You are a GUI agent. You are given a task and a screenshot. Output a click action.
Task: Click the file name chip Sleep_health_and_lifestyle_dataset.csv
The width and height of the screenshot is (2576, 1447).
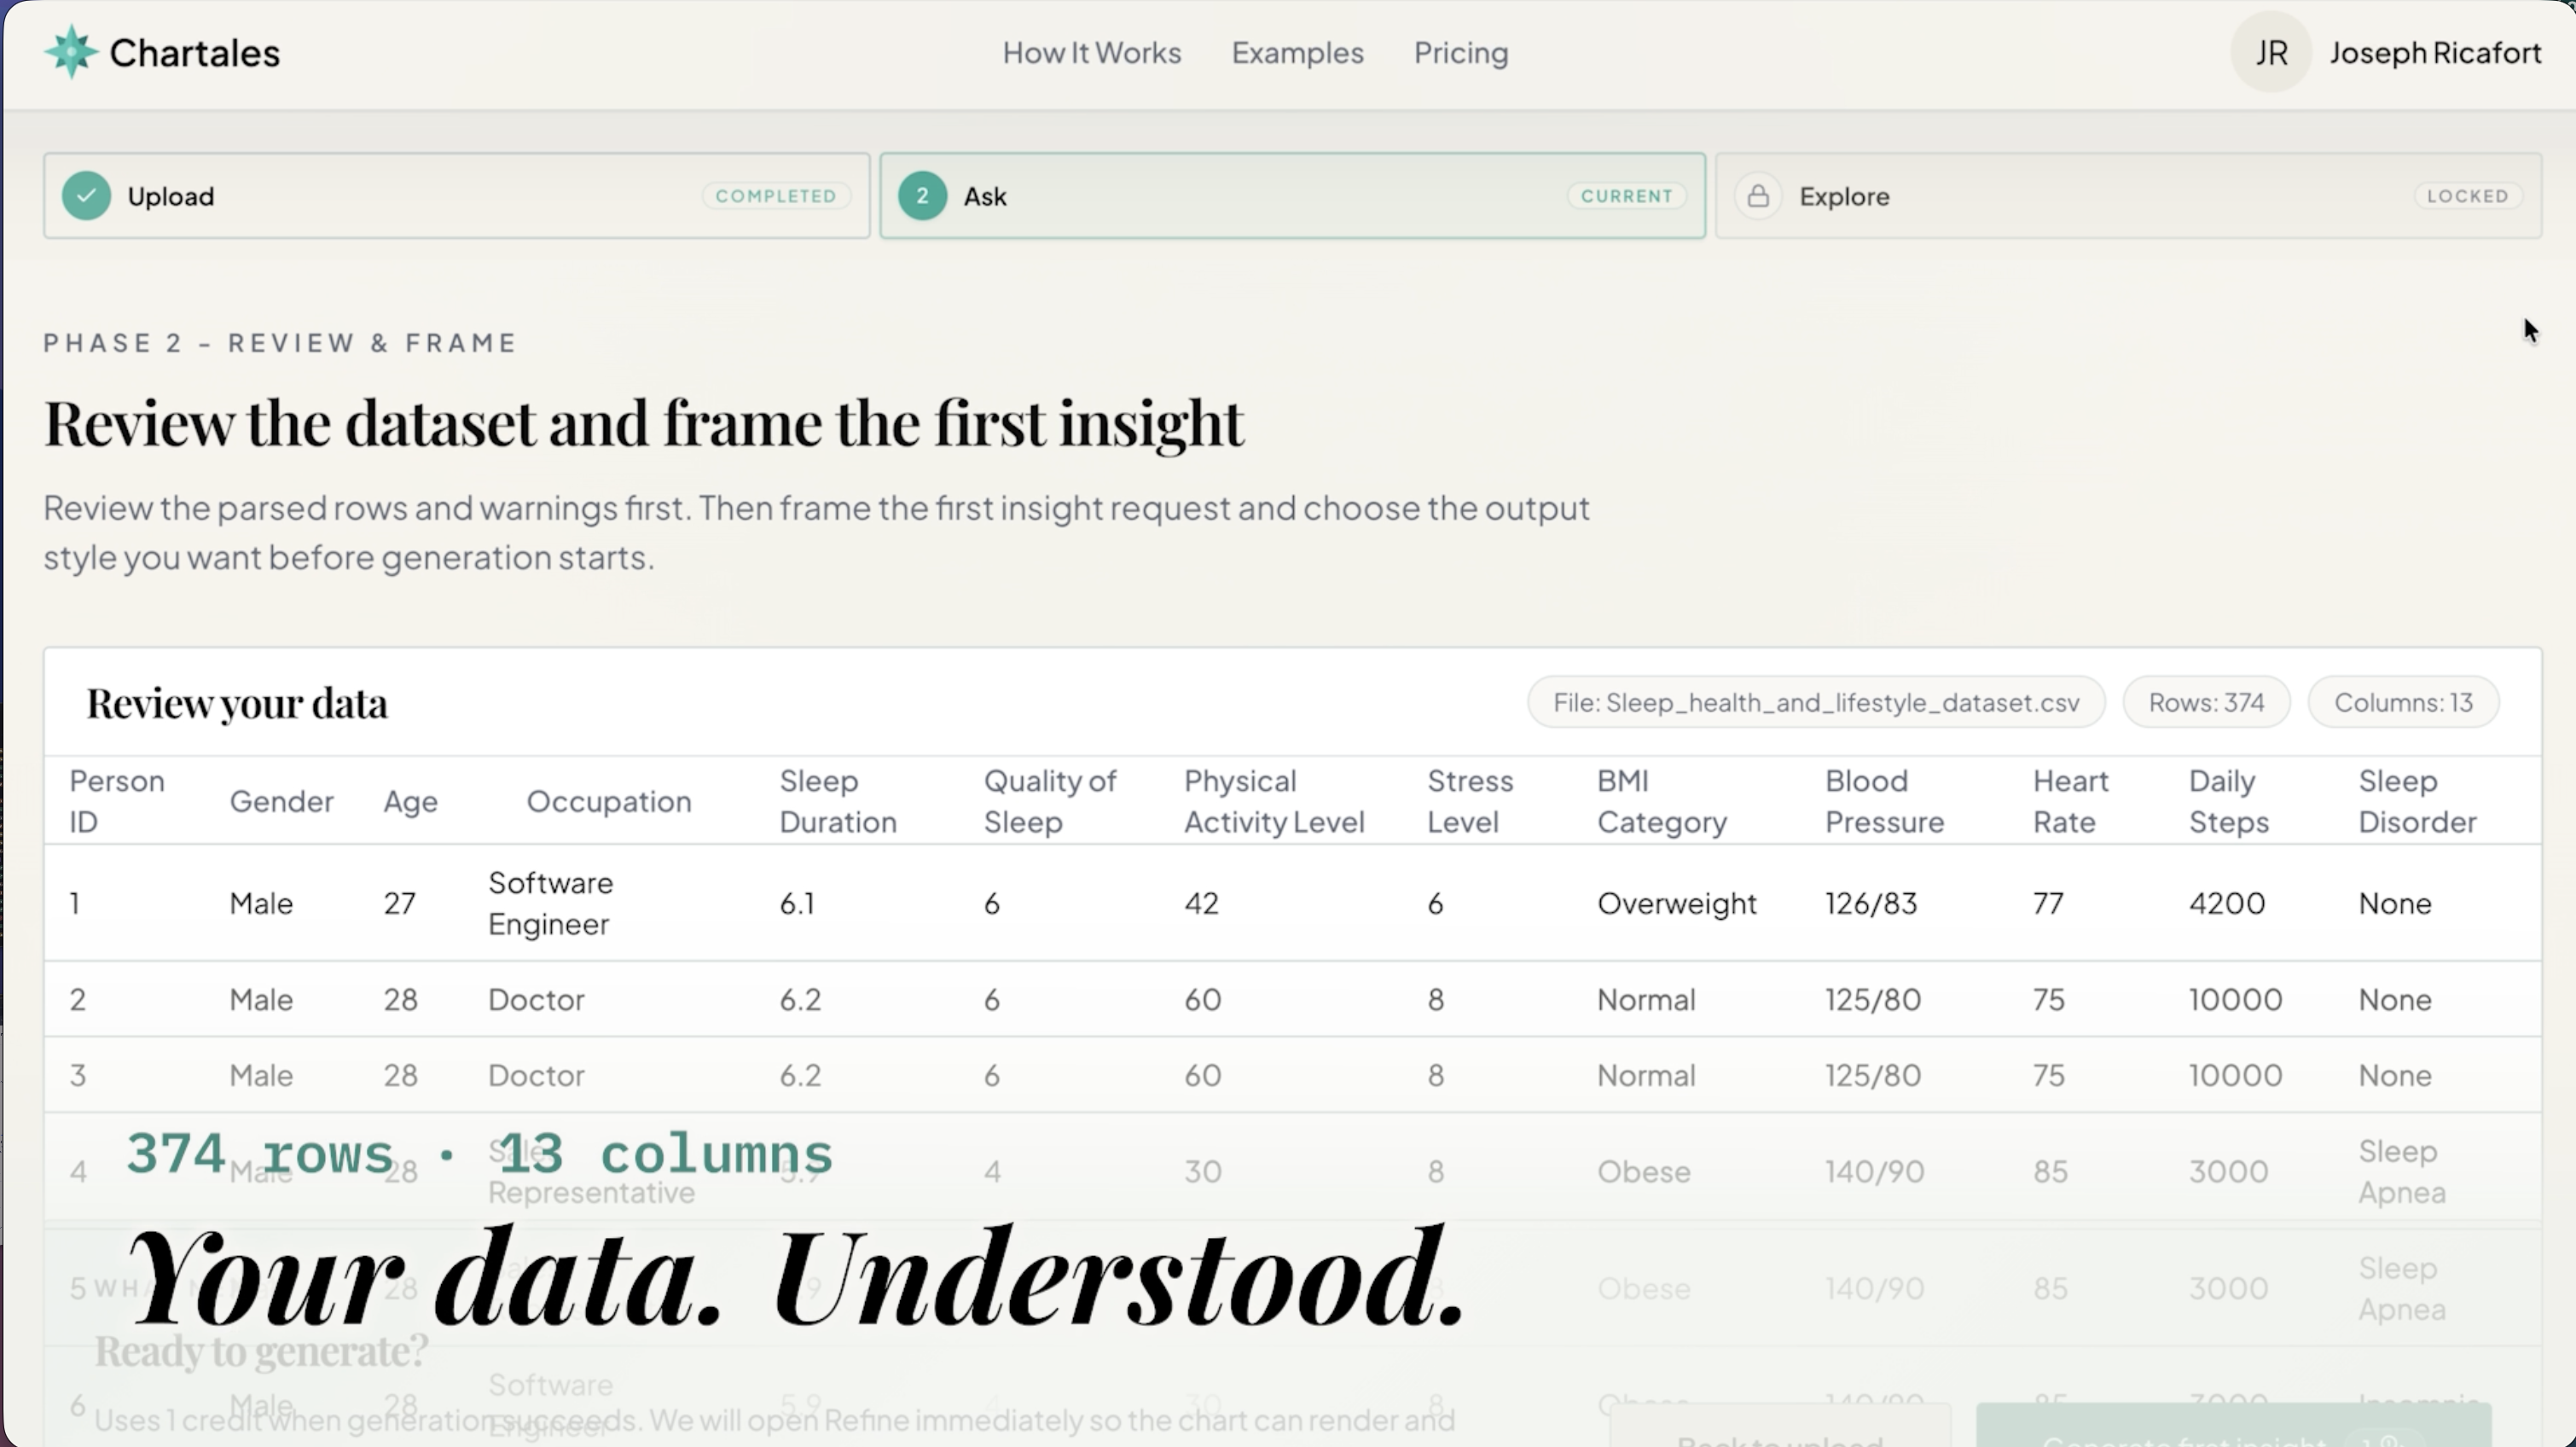pos(1815,702)
